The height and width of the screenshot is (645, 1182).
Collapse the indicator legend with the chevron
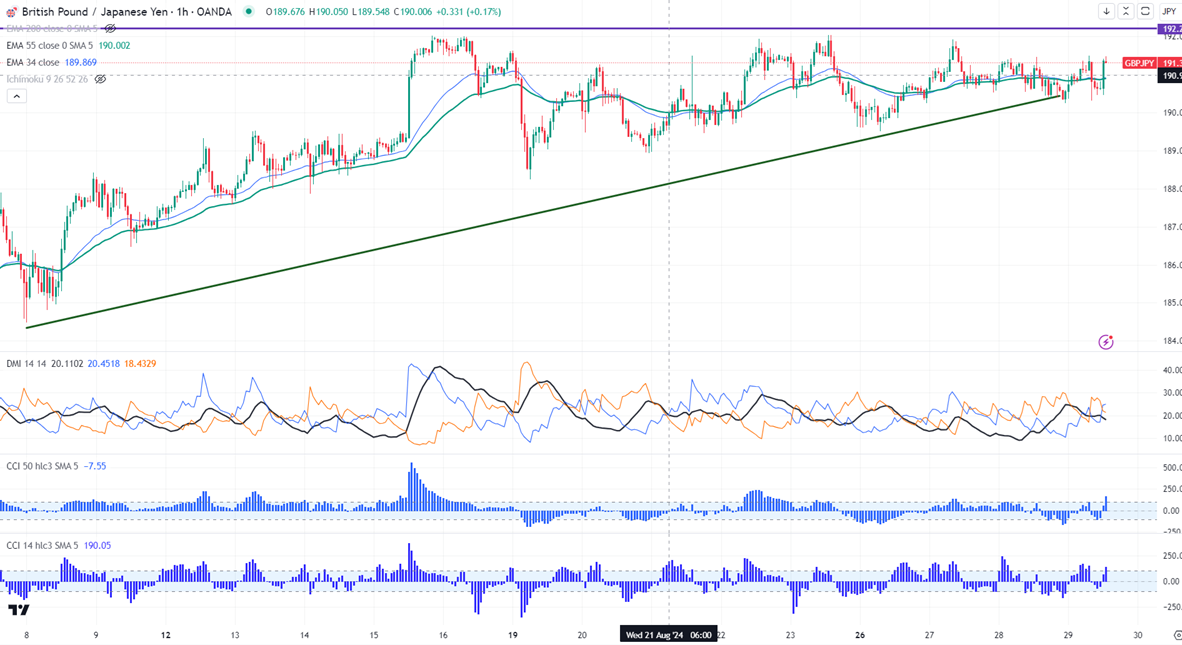click(x=16, y=96)
